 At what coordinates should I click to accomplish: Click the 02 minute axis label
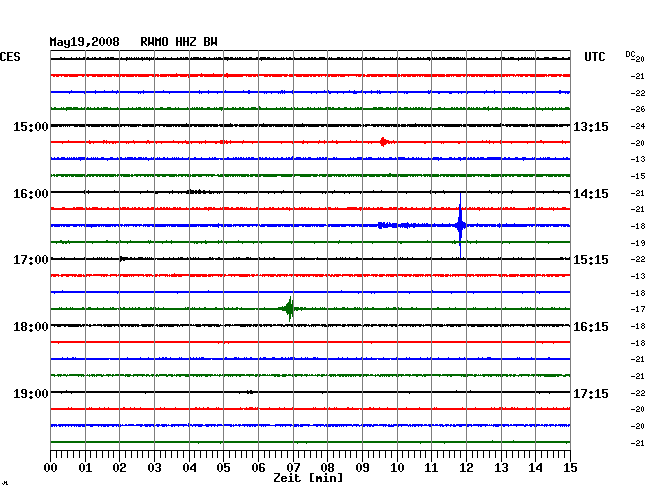coord(119,468)
